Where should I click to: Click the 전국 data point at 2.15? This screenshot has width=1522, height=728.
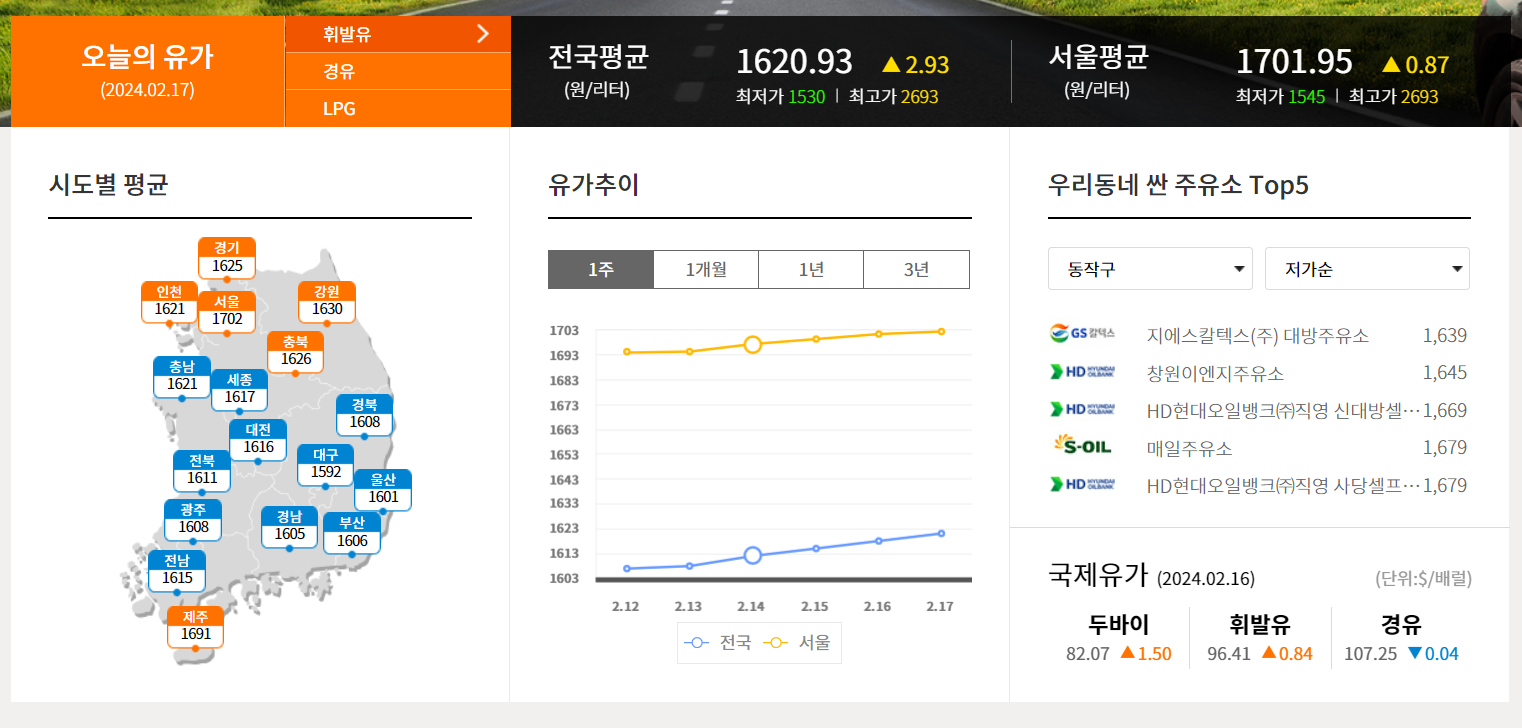click(816, 548)
